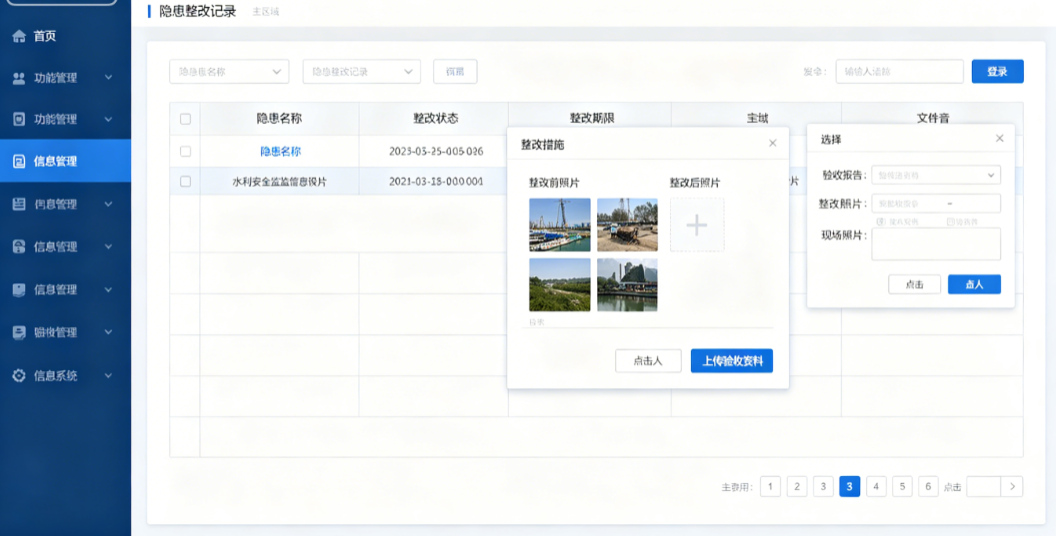This screenshot has width=1056, height=536.
Task: Click the note icon beside 验收管理
Action: [19, 332]
